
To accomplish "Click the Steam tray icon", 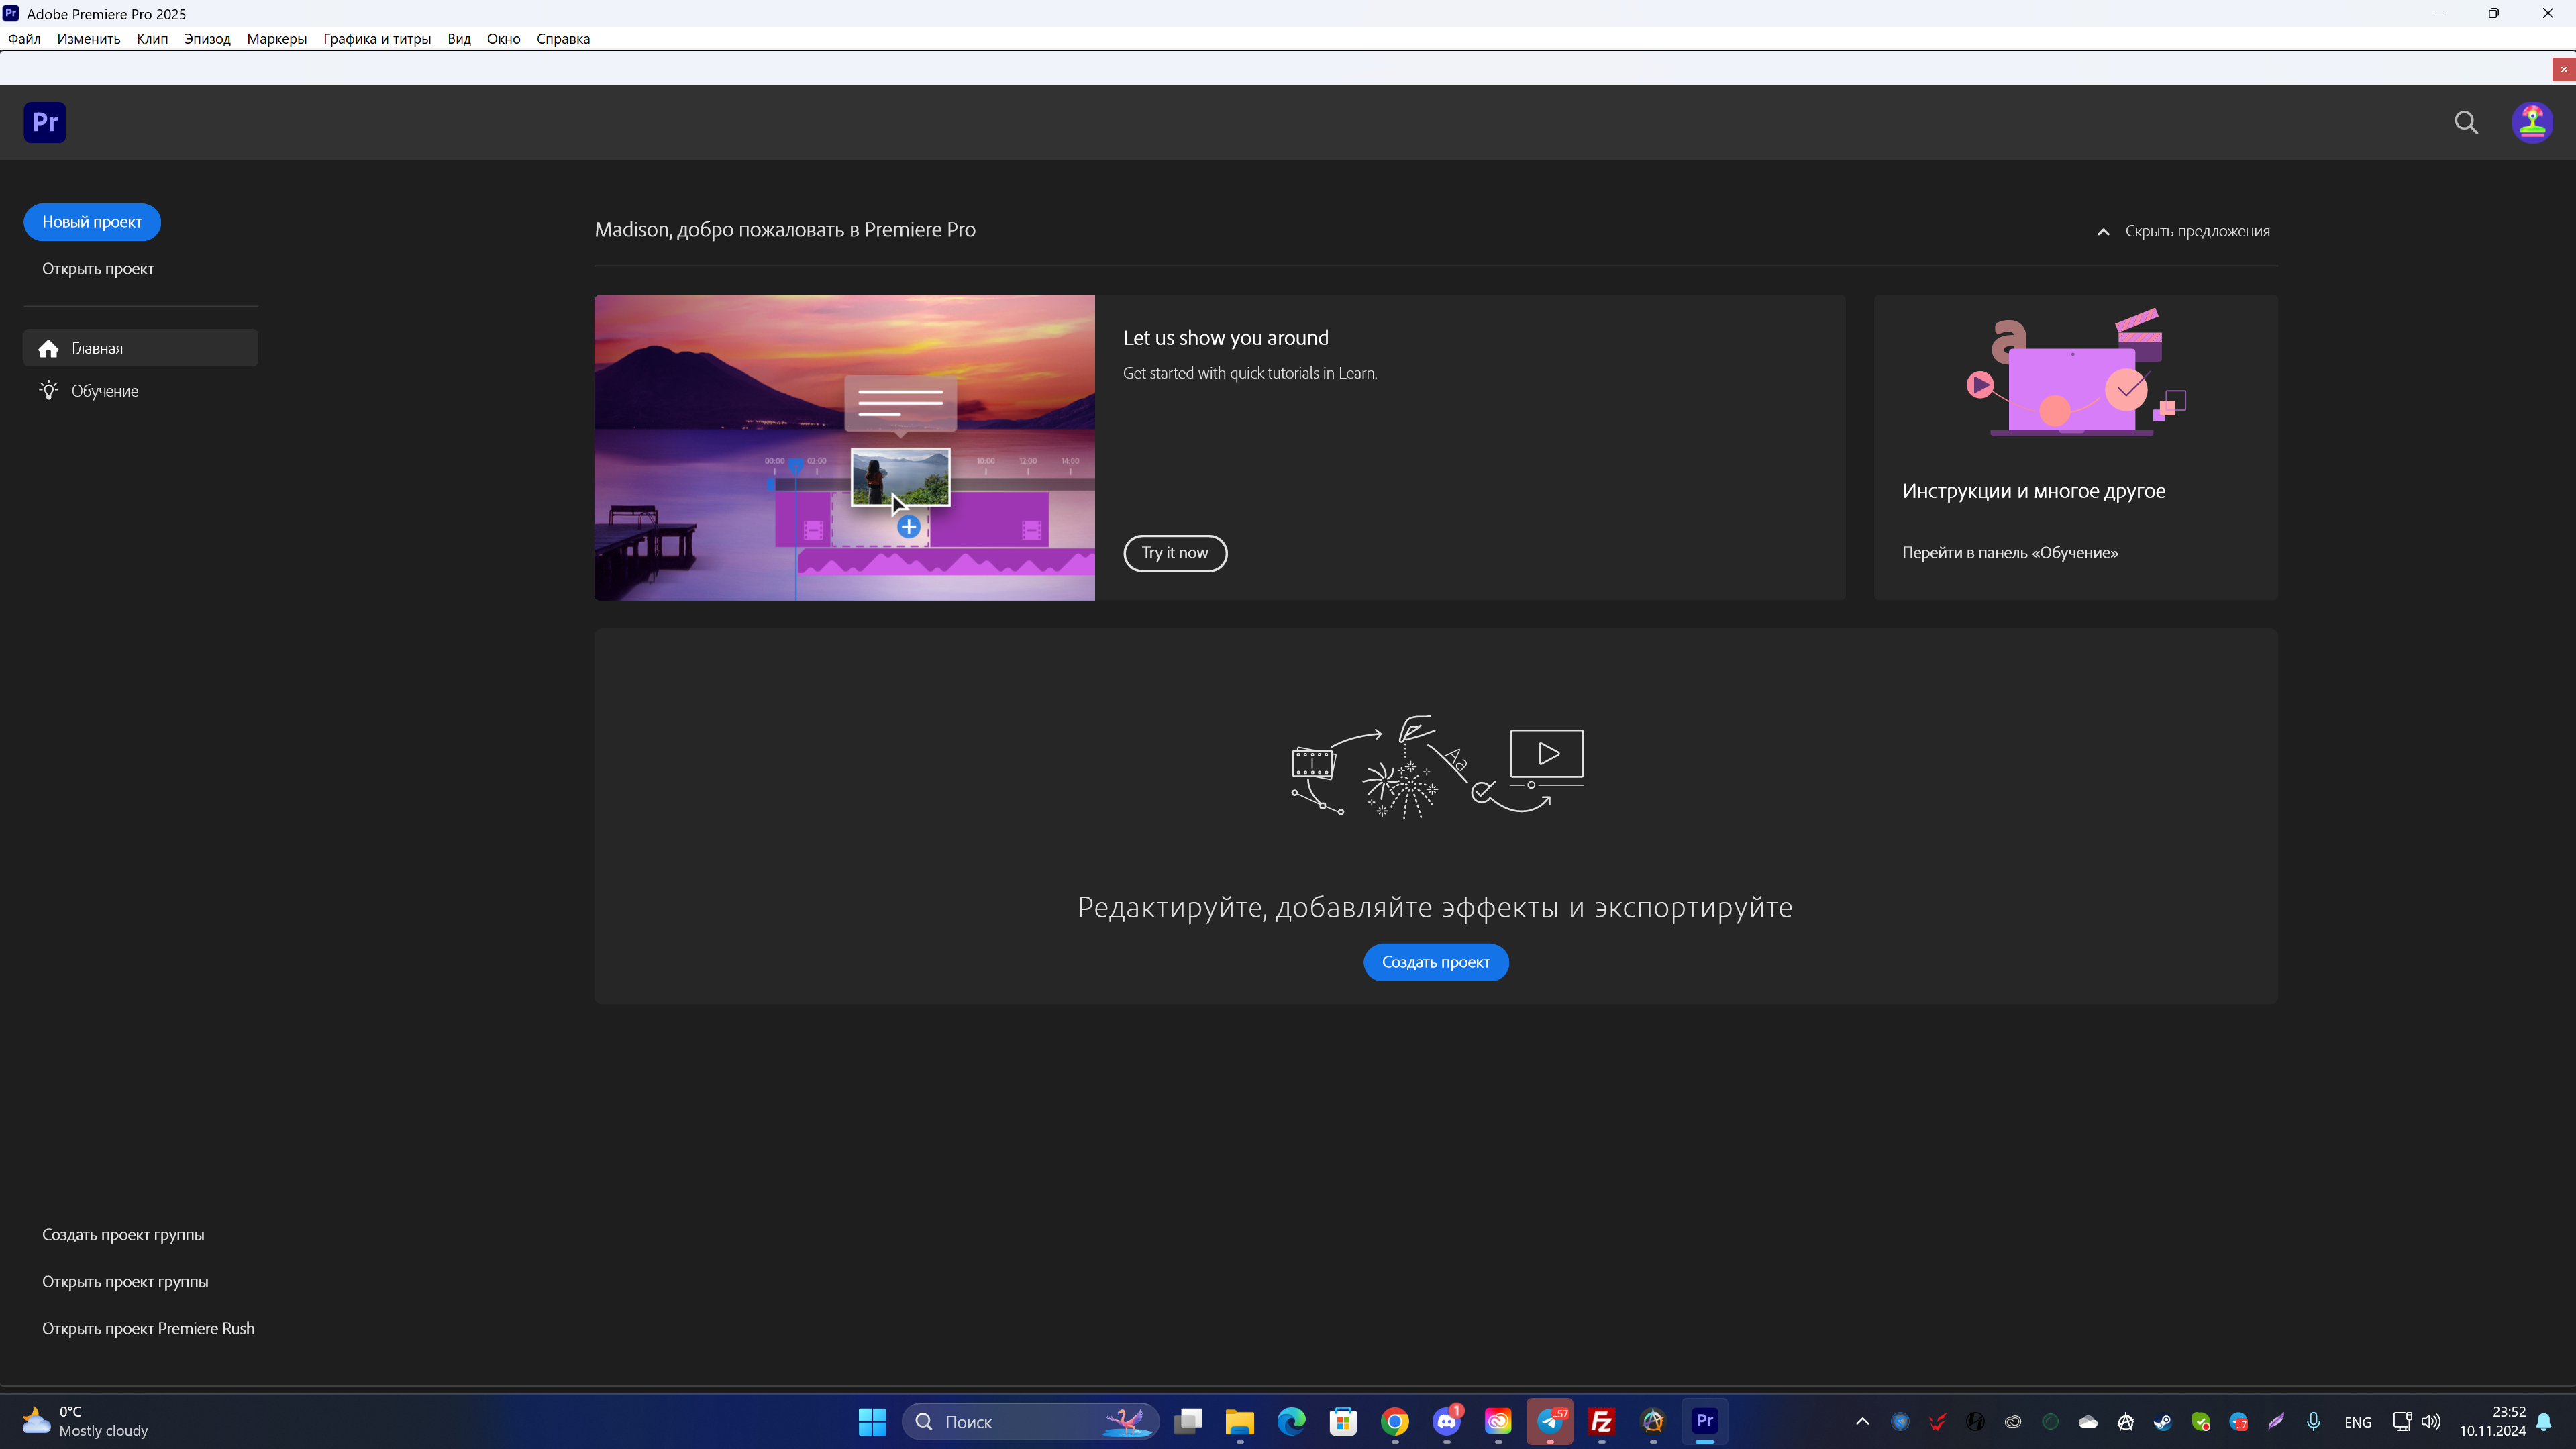I will (x=2162, y=1421).
